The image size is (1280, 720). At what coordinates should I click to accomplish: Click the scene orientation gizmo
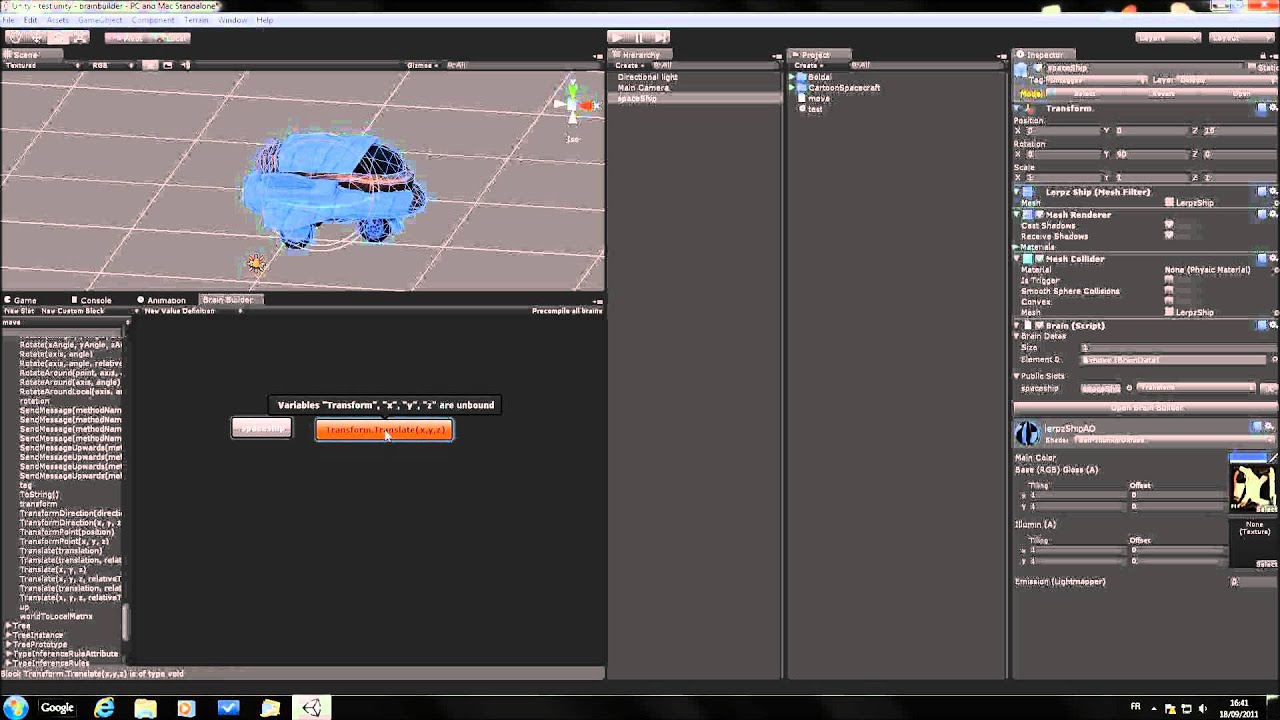pyautogui.click(x=573, y=104)
